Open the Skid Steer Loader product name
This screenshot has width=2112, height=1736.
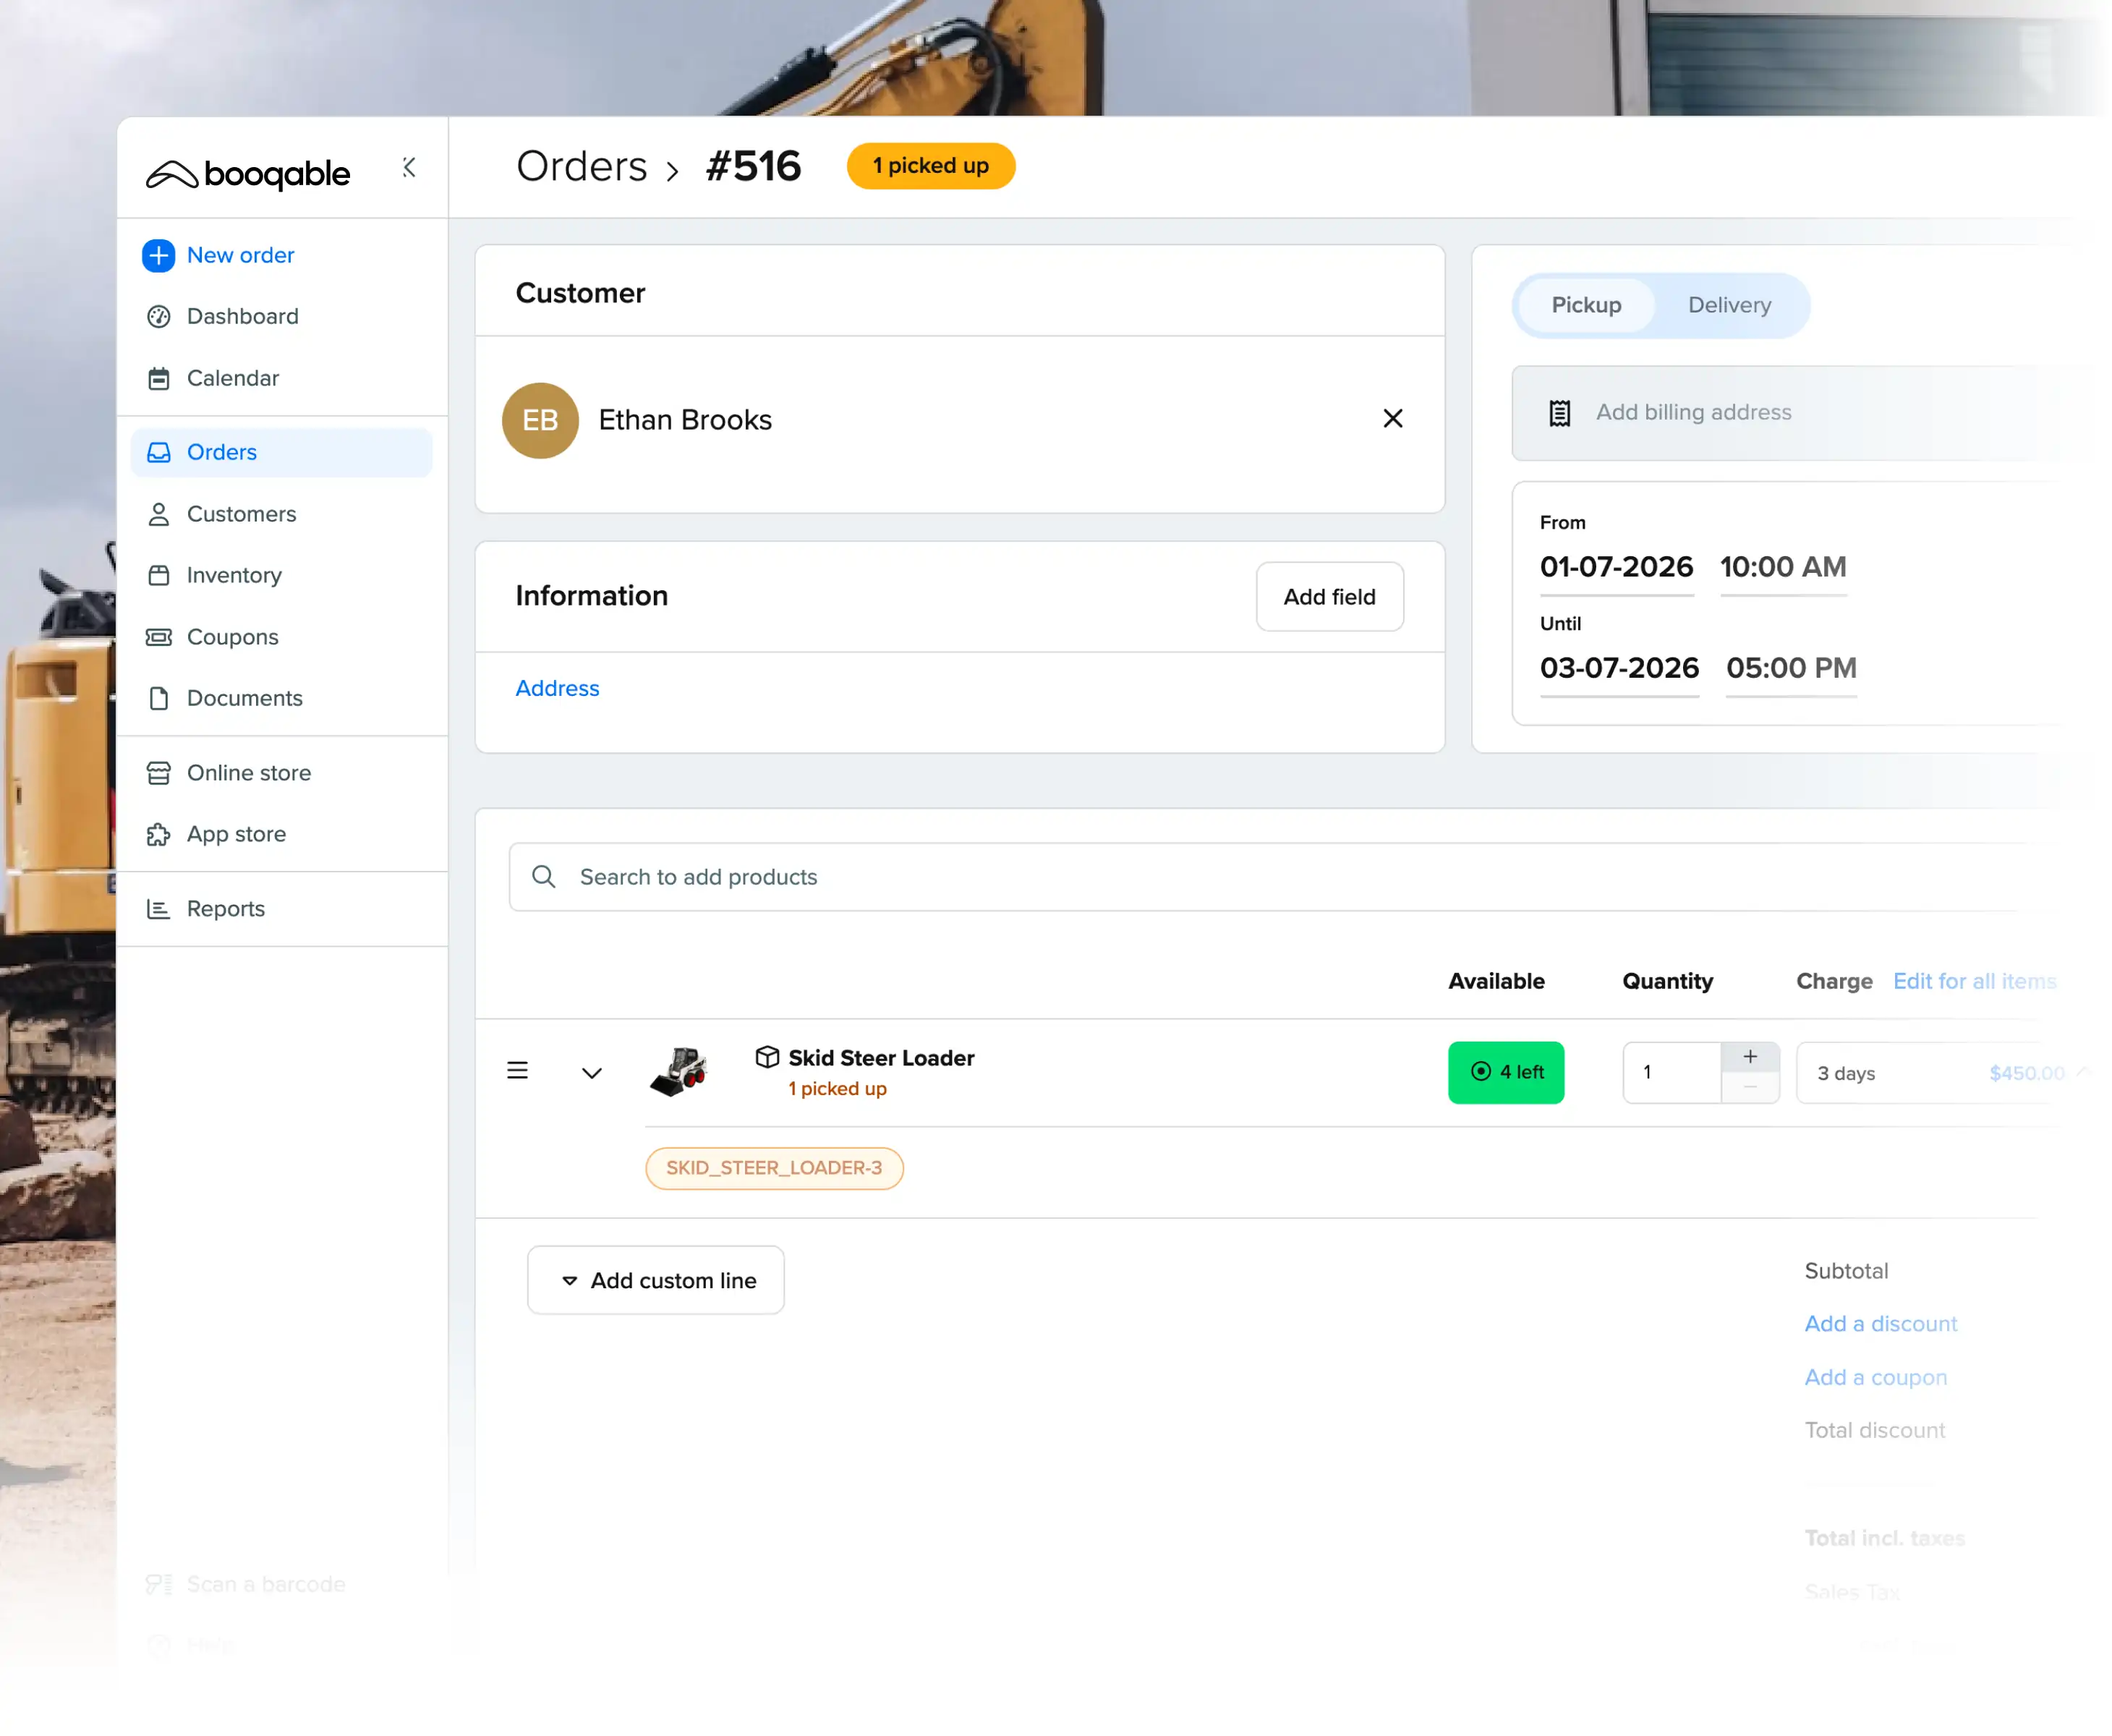881,1059
